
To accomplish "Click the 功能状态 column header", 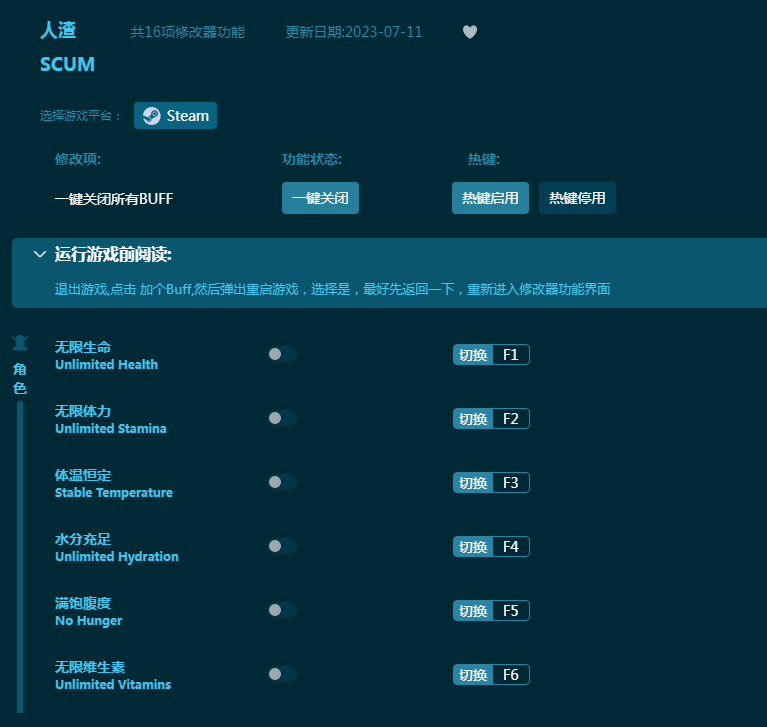I will (312, 159).
